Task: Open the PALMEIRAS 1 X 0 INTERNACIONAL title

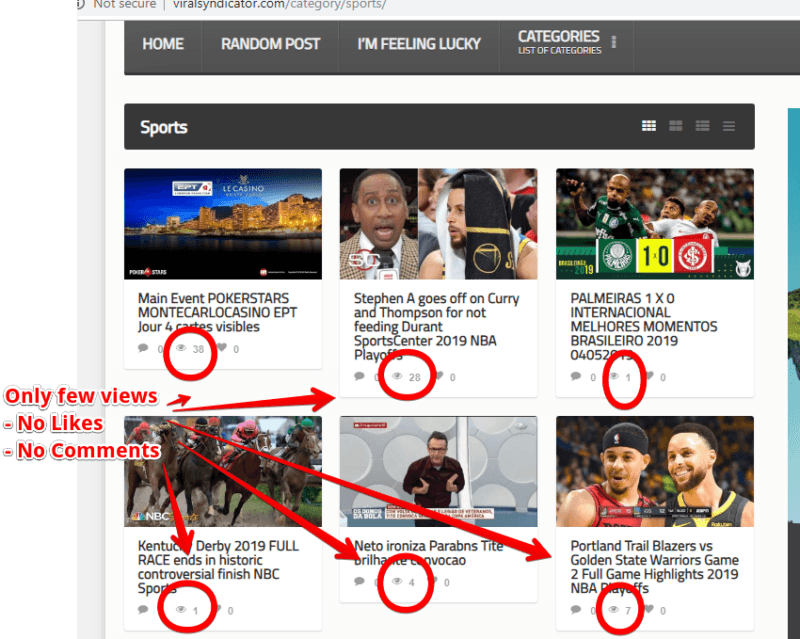Action: [644, 327]
